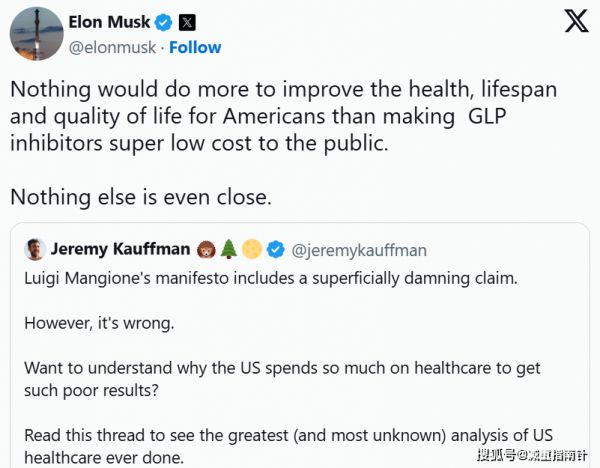
Task: Click the black X affiliation badge by Elon Musk's name
Action: 188,22
